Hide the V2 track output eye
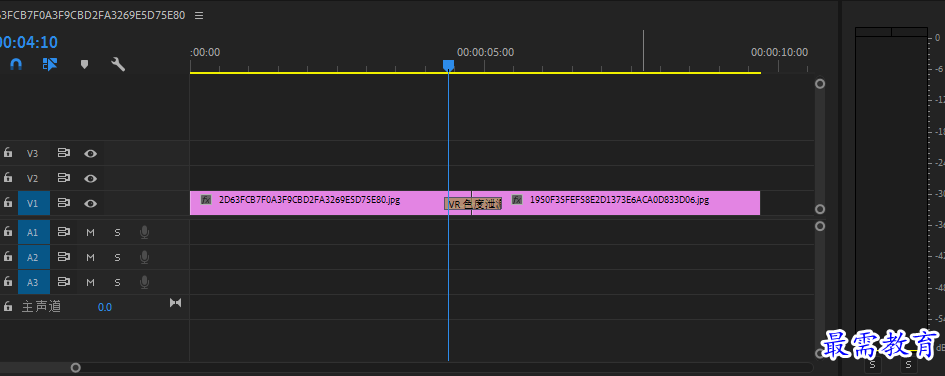The width and height of the screenshot is (945, 376). (x=90, y=179)
